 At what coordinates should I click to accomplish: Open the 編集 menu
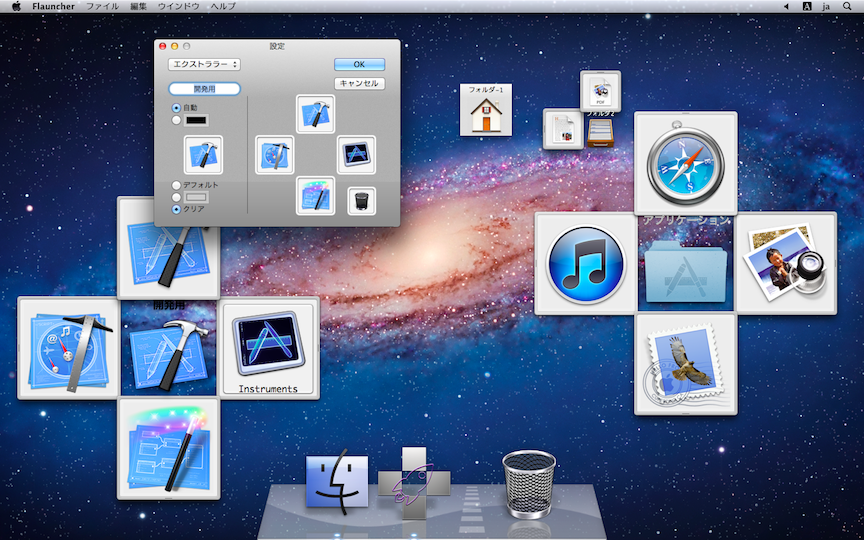[x=138, y=7]
